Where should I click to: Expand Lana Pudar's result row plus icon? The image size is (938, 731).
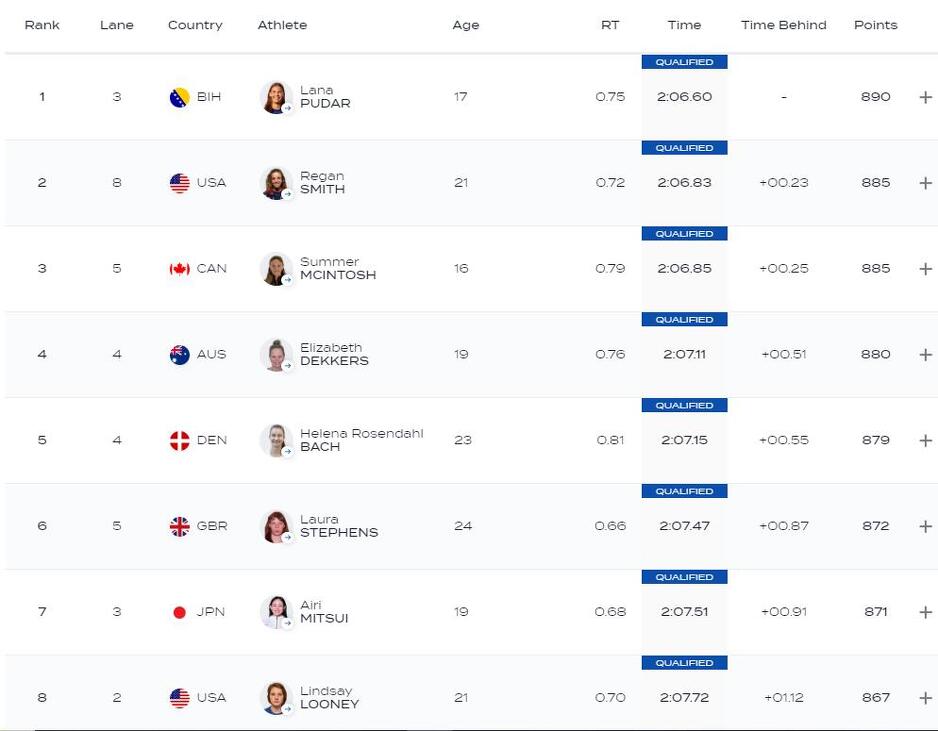point(925,97)
